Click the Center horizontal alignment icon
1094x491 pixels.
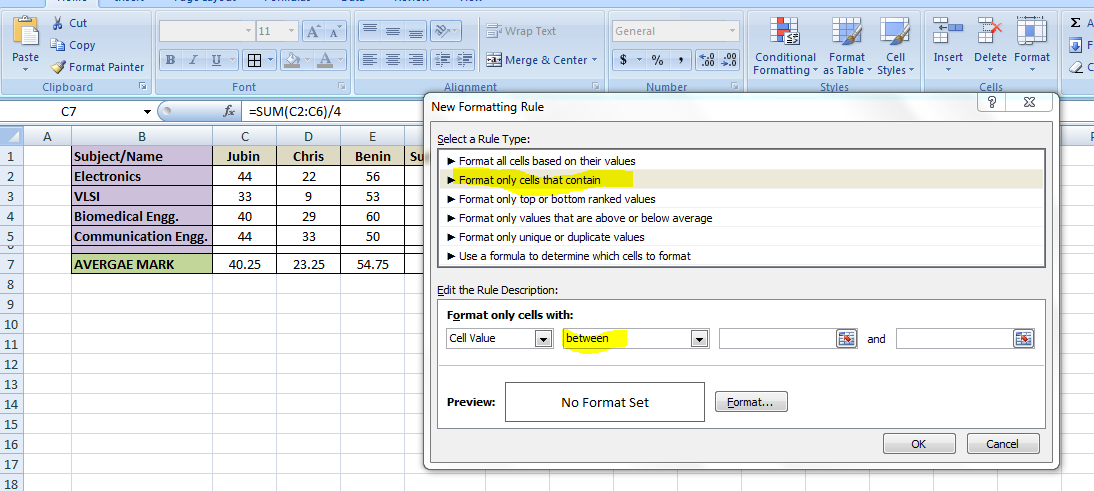point(393,59)
